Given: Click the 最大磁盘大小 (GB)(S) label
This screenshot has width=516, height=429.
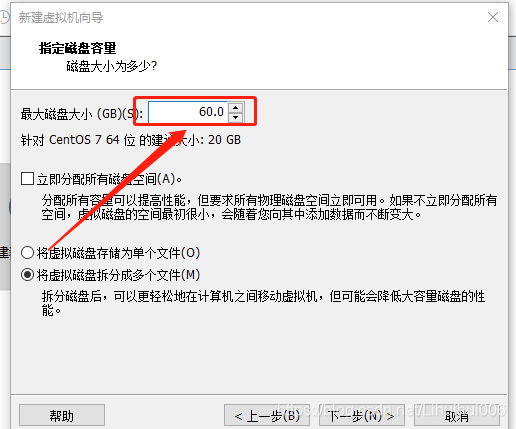Looking at the screenshot, I should (x=82, y=114).
